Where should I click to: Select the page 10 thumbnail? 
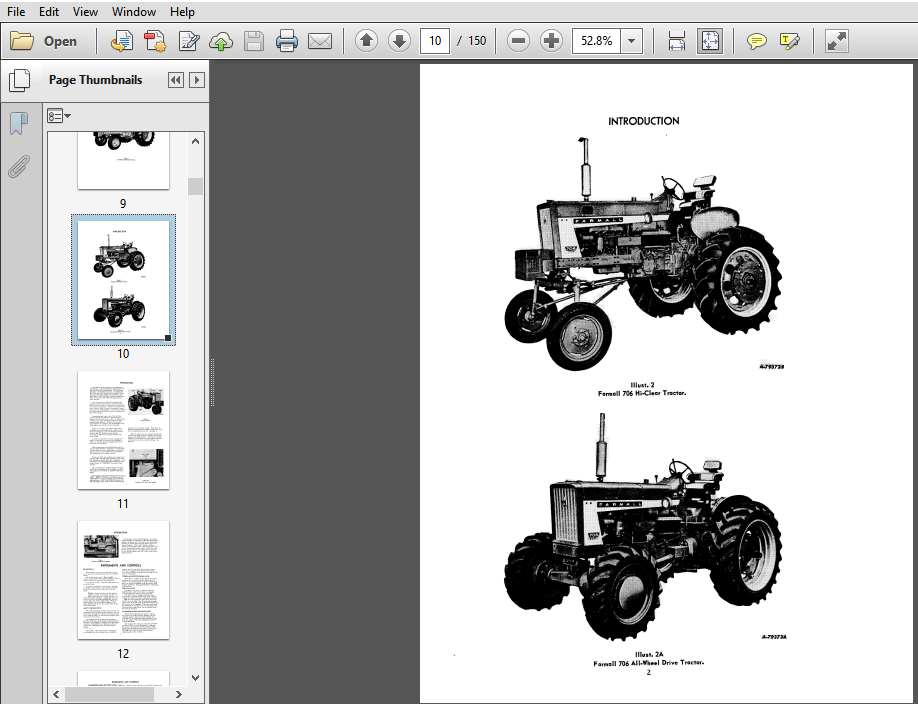[124, 280]
